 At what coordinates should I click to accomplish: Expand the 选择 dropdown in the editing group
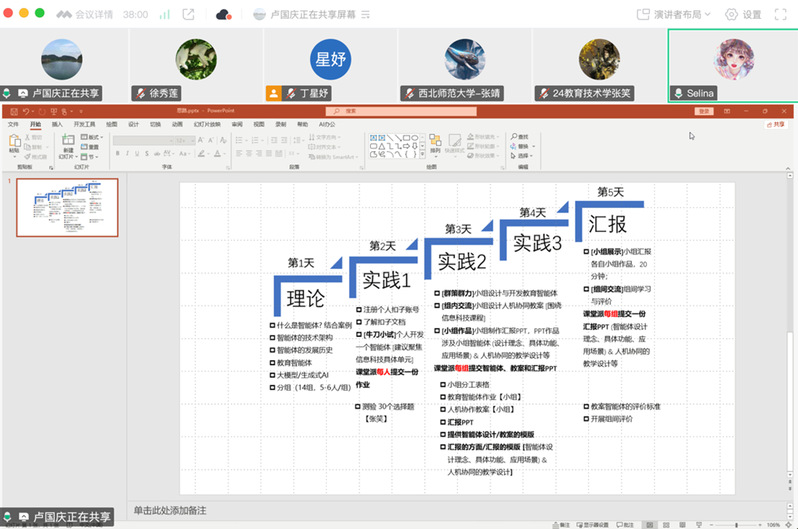click(522, 154)
